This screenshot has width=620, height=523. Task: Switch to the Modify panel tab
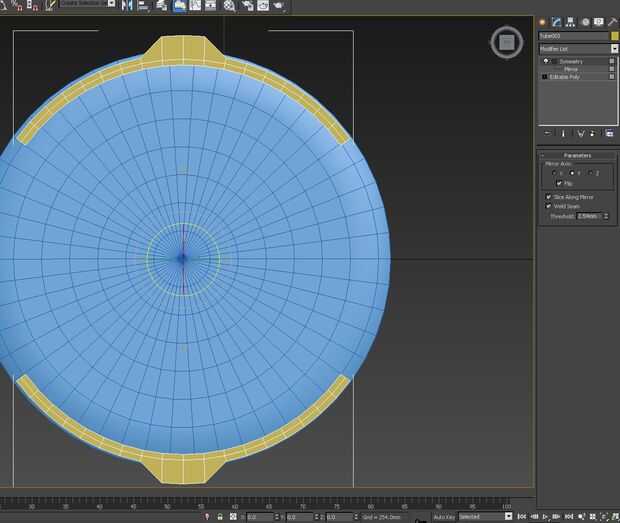[556, 21]
